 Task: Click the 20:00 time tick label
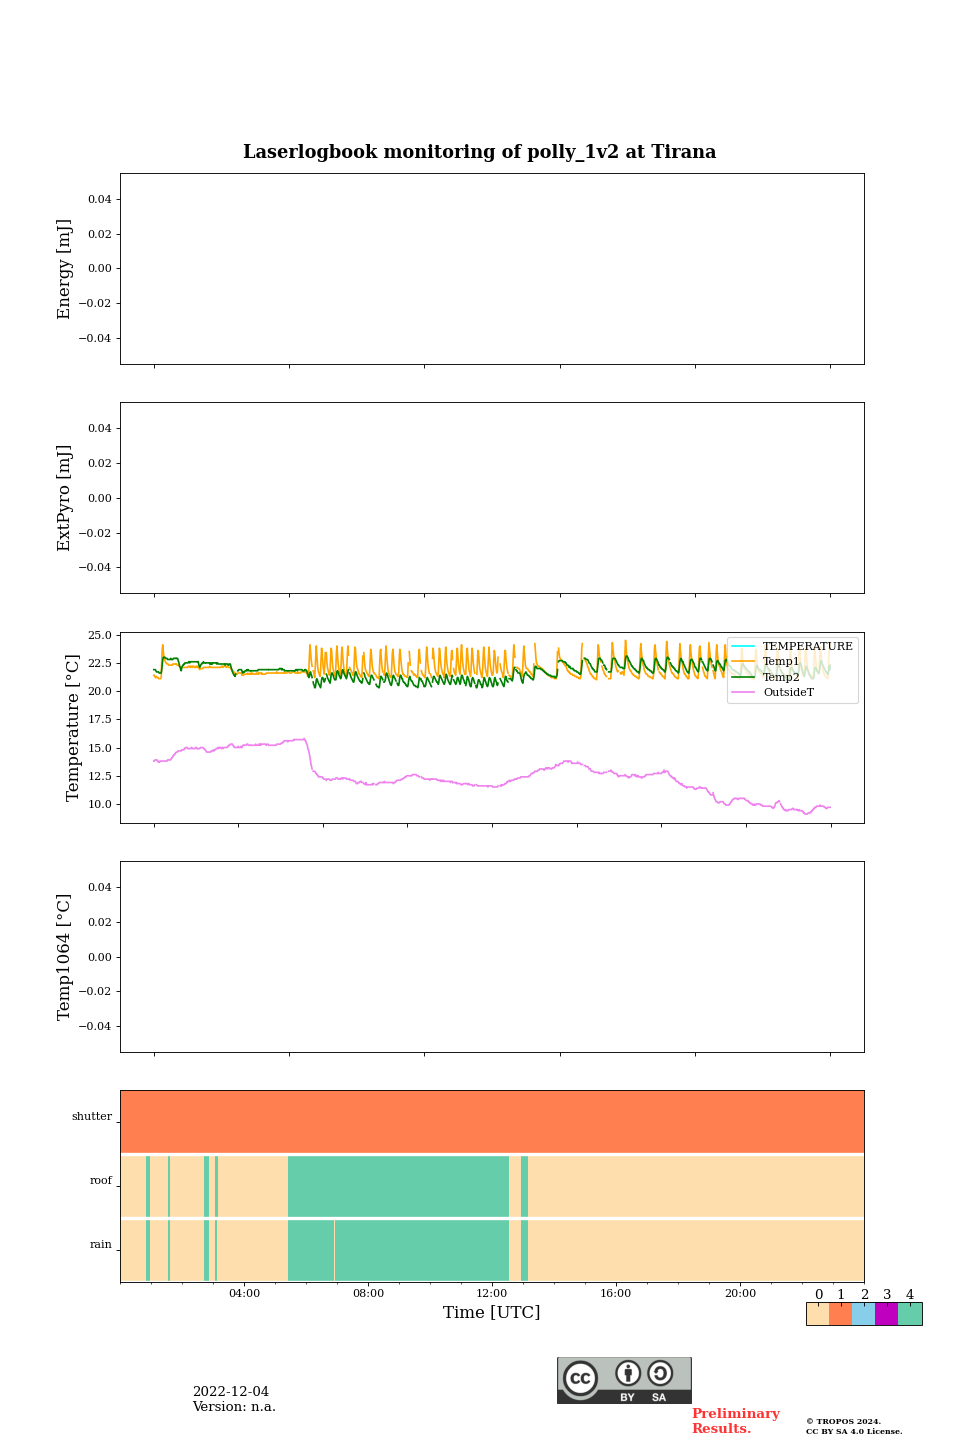click(x=740, y=1294)
